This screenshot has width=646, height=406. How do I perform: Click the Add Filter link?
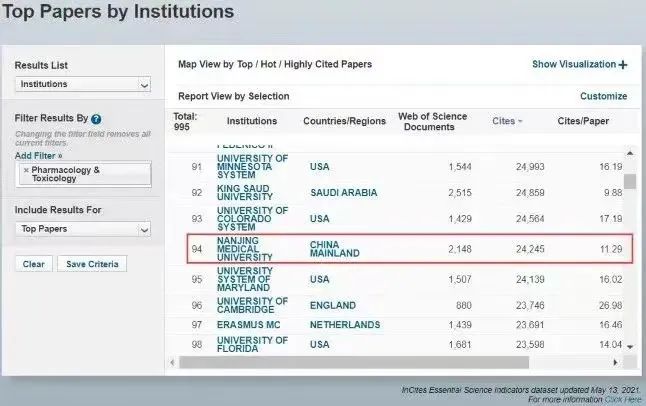pyautogui.click(x=38, y=156)
